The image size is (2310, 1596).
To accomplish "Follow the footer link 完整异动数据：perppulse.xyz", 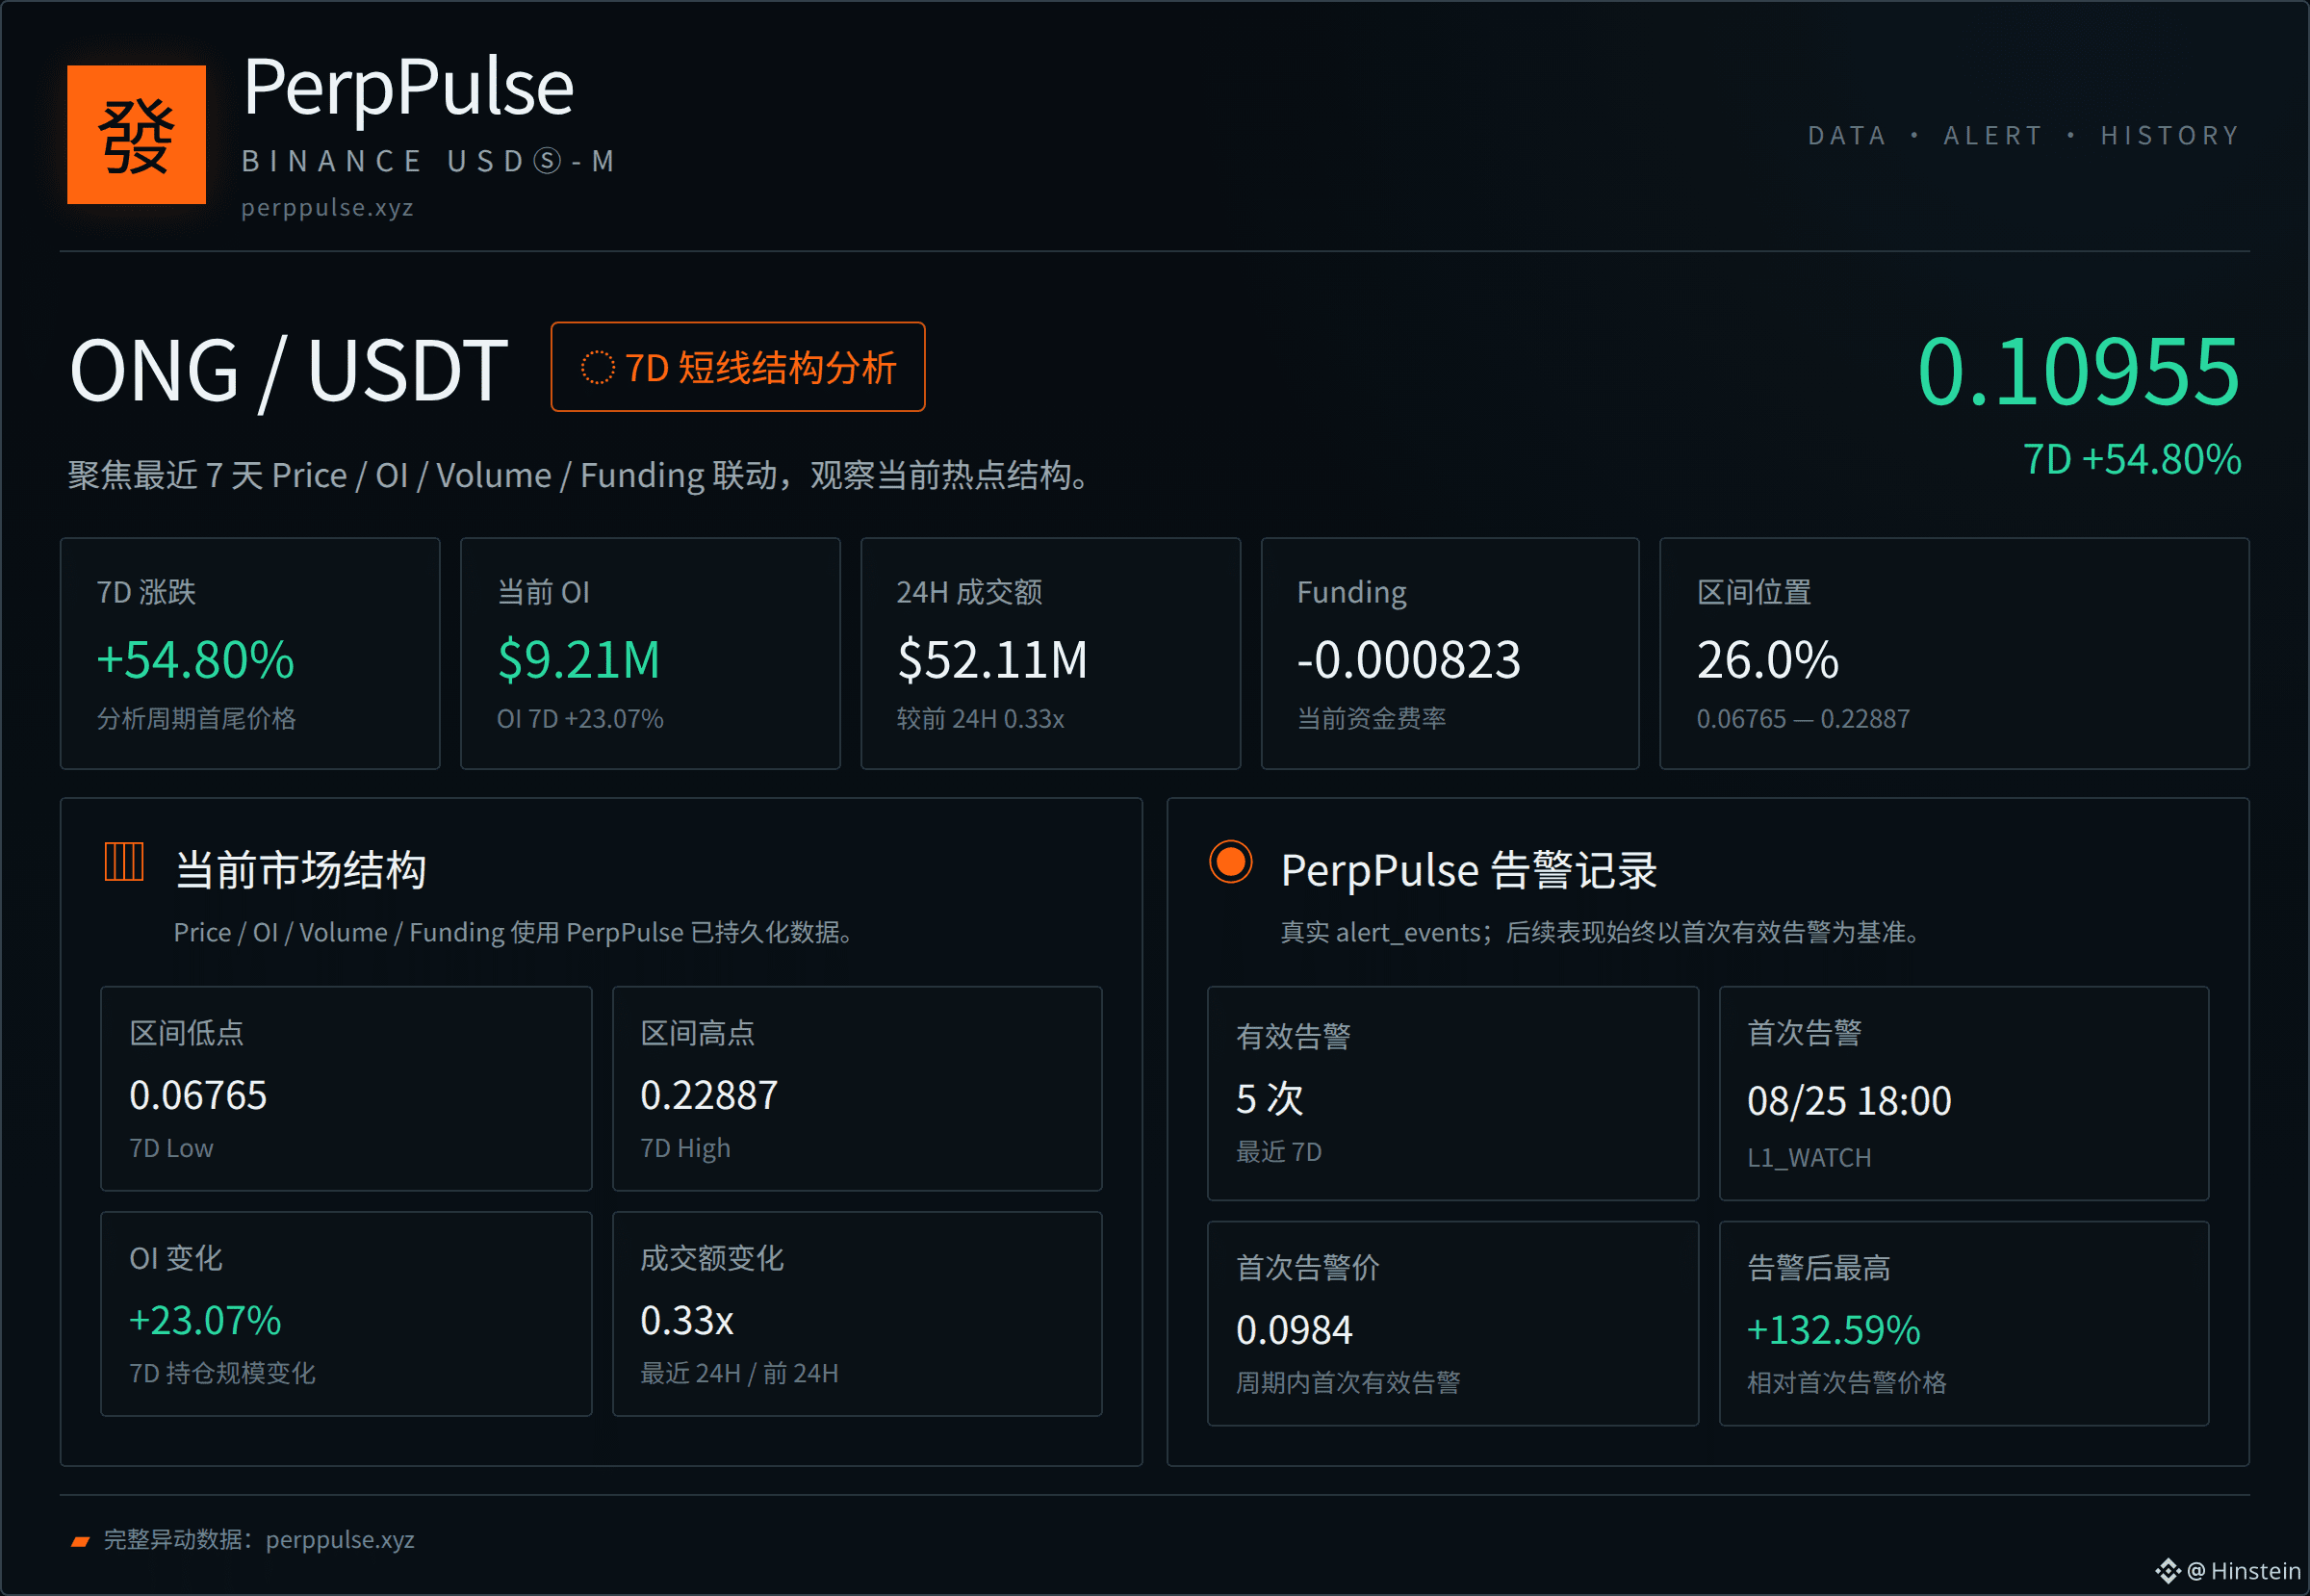I will coord(259,1539).
